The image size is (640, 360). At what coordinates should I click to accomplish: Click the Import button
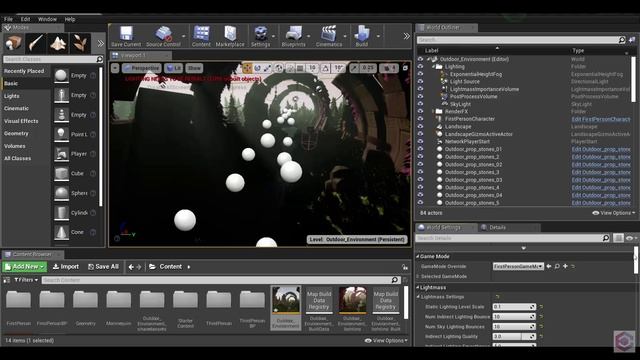point(66,267)
